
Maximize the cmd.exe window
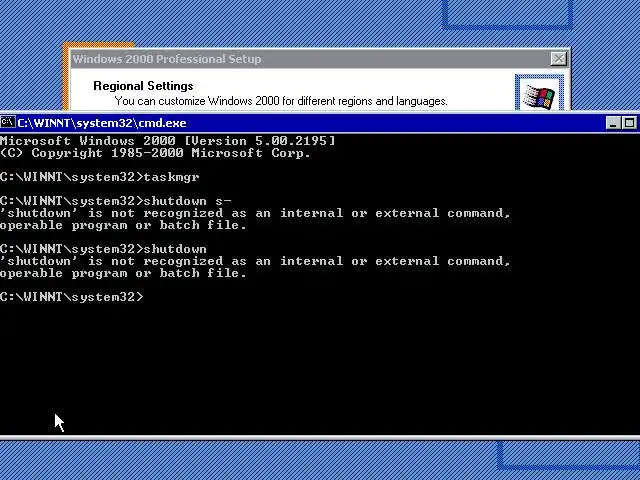[629, 123]
